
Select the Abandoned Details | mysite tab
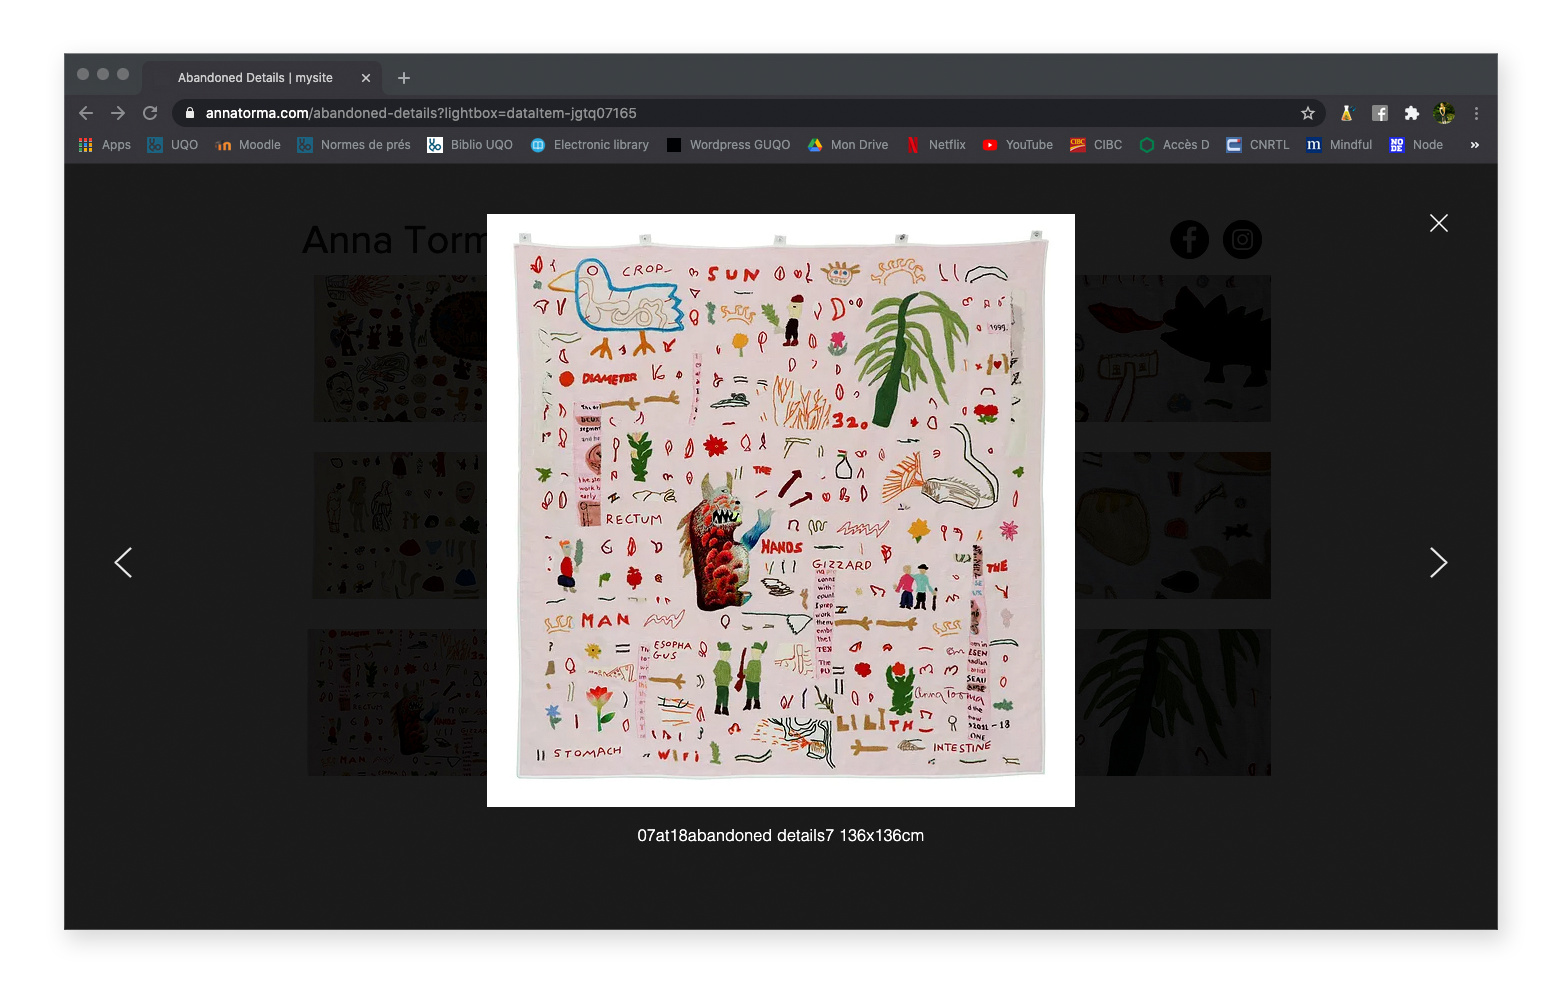(262, 78)
